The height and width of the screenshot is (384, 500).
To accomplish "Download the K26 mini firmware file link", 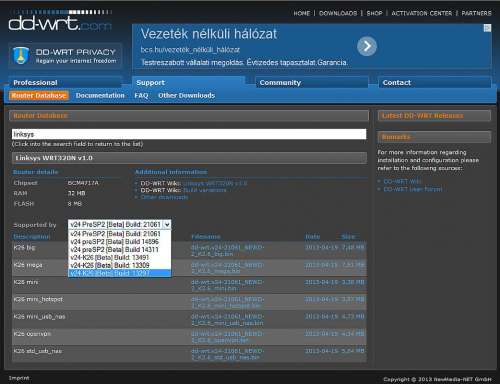I will point(227,285).
